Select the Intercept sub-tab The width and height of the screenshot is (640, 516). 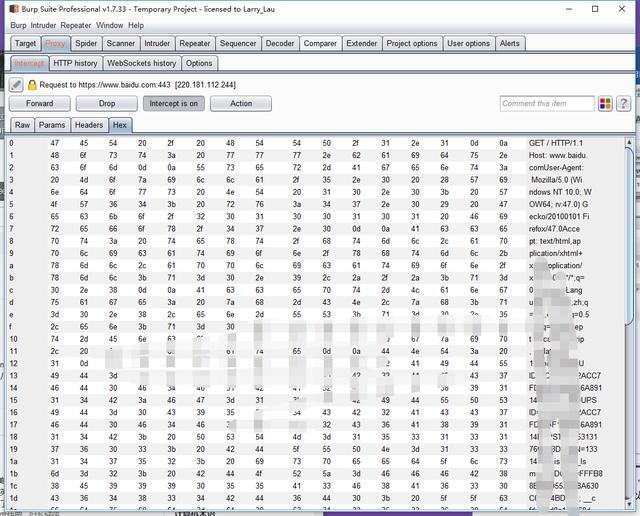coord(29,63)
